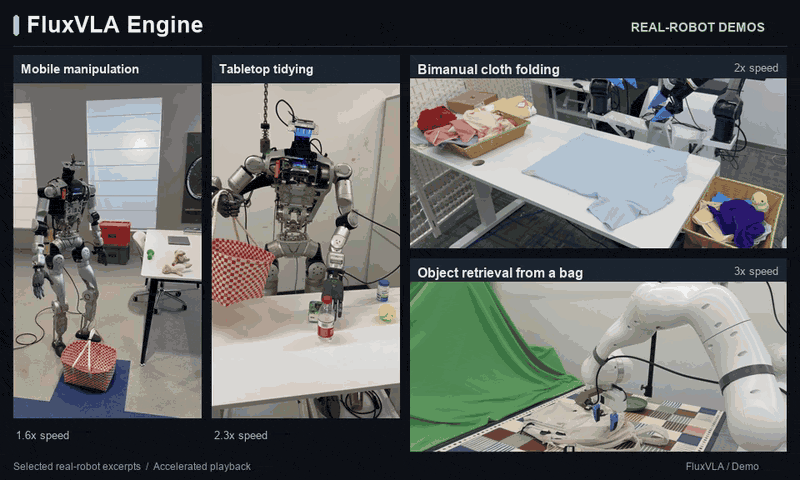Click the FluxVLA Engine title
800x480 pixels.
(115, 24)
